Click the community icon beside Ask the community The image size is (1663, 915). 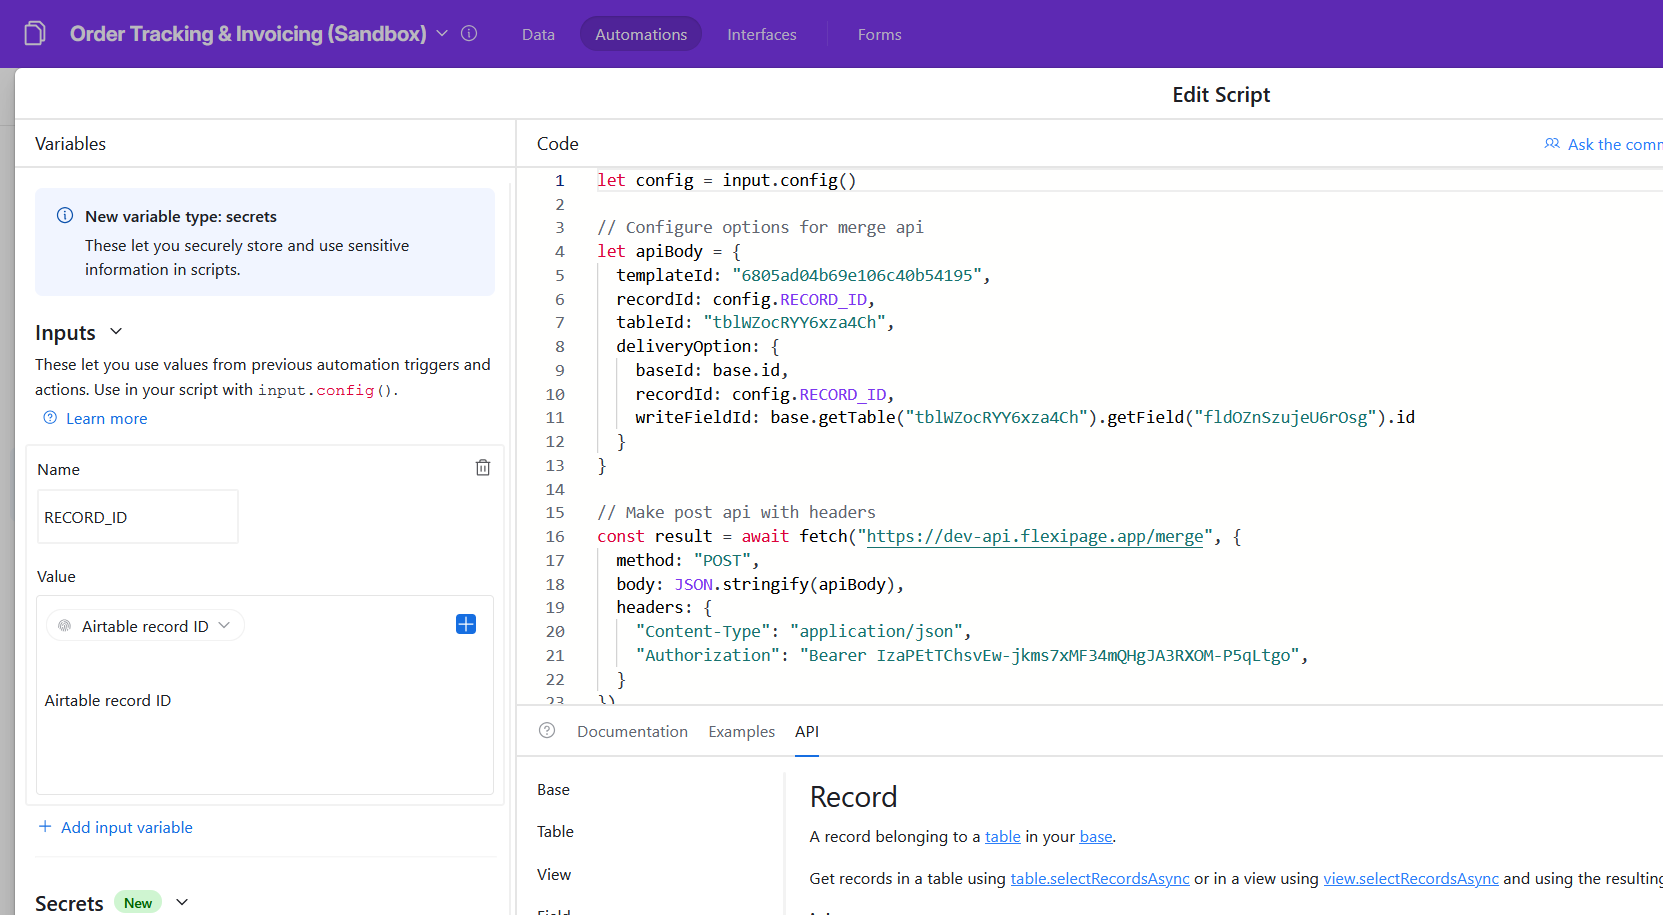coord(1552,144)
